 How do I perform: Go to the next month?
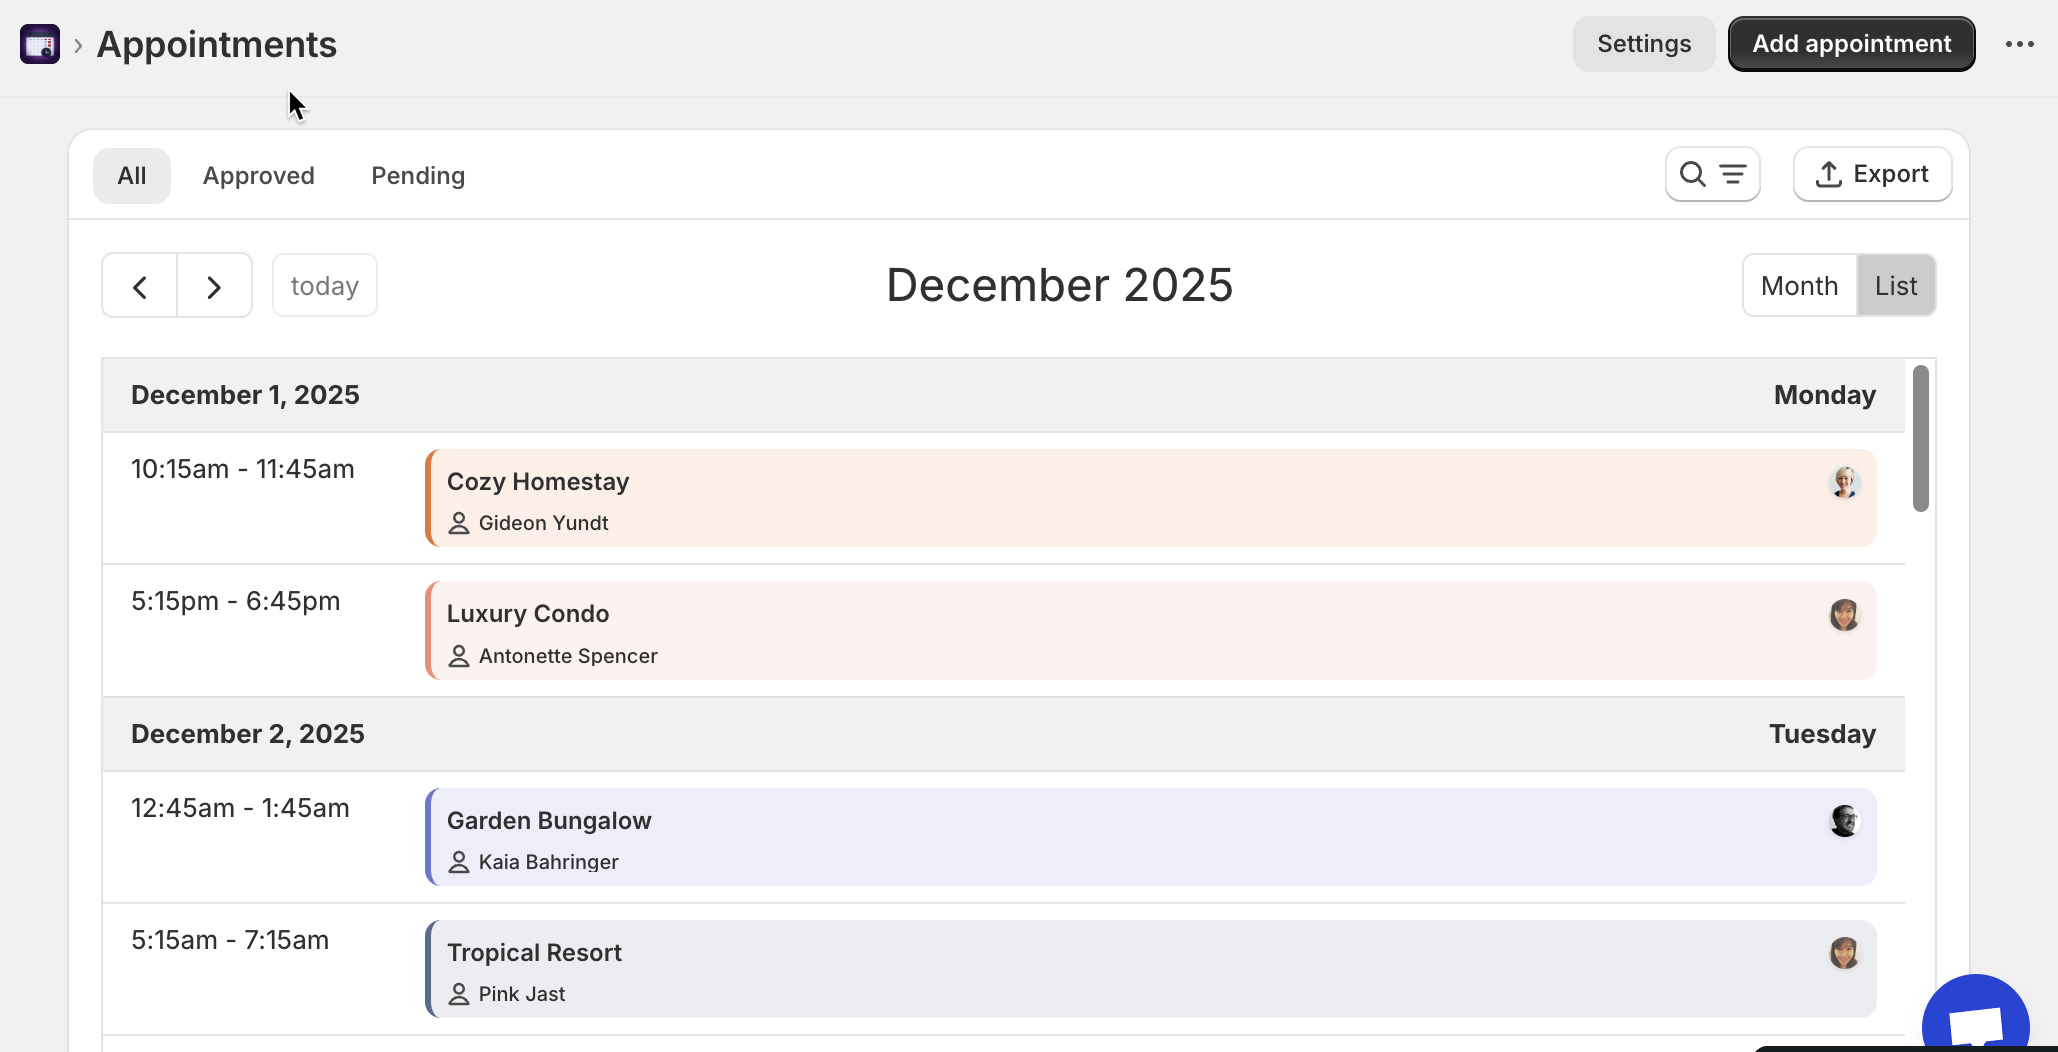point(214,287)
